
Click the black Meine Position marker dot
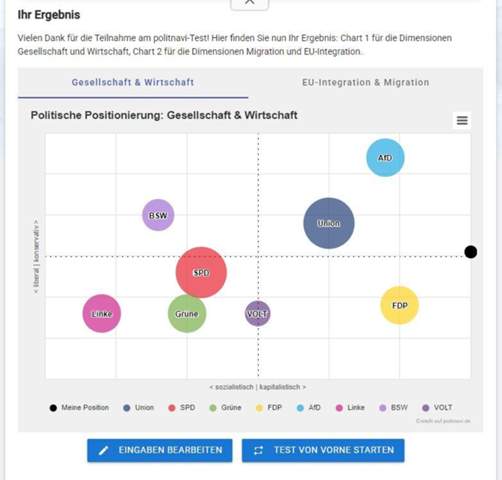pos(471,252)
